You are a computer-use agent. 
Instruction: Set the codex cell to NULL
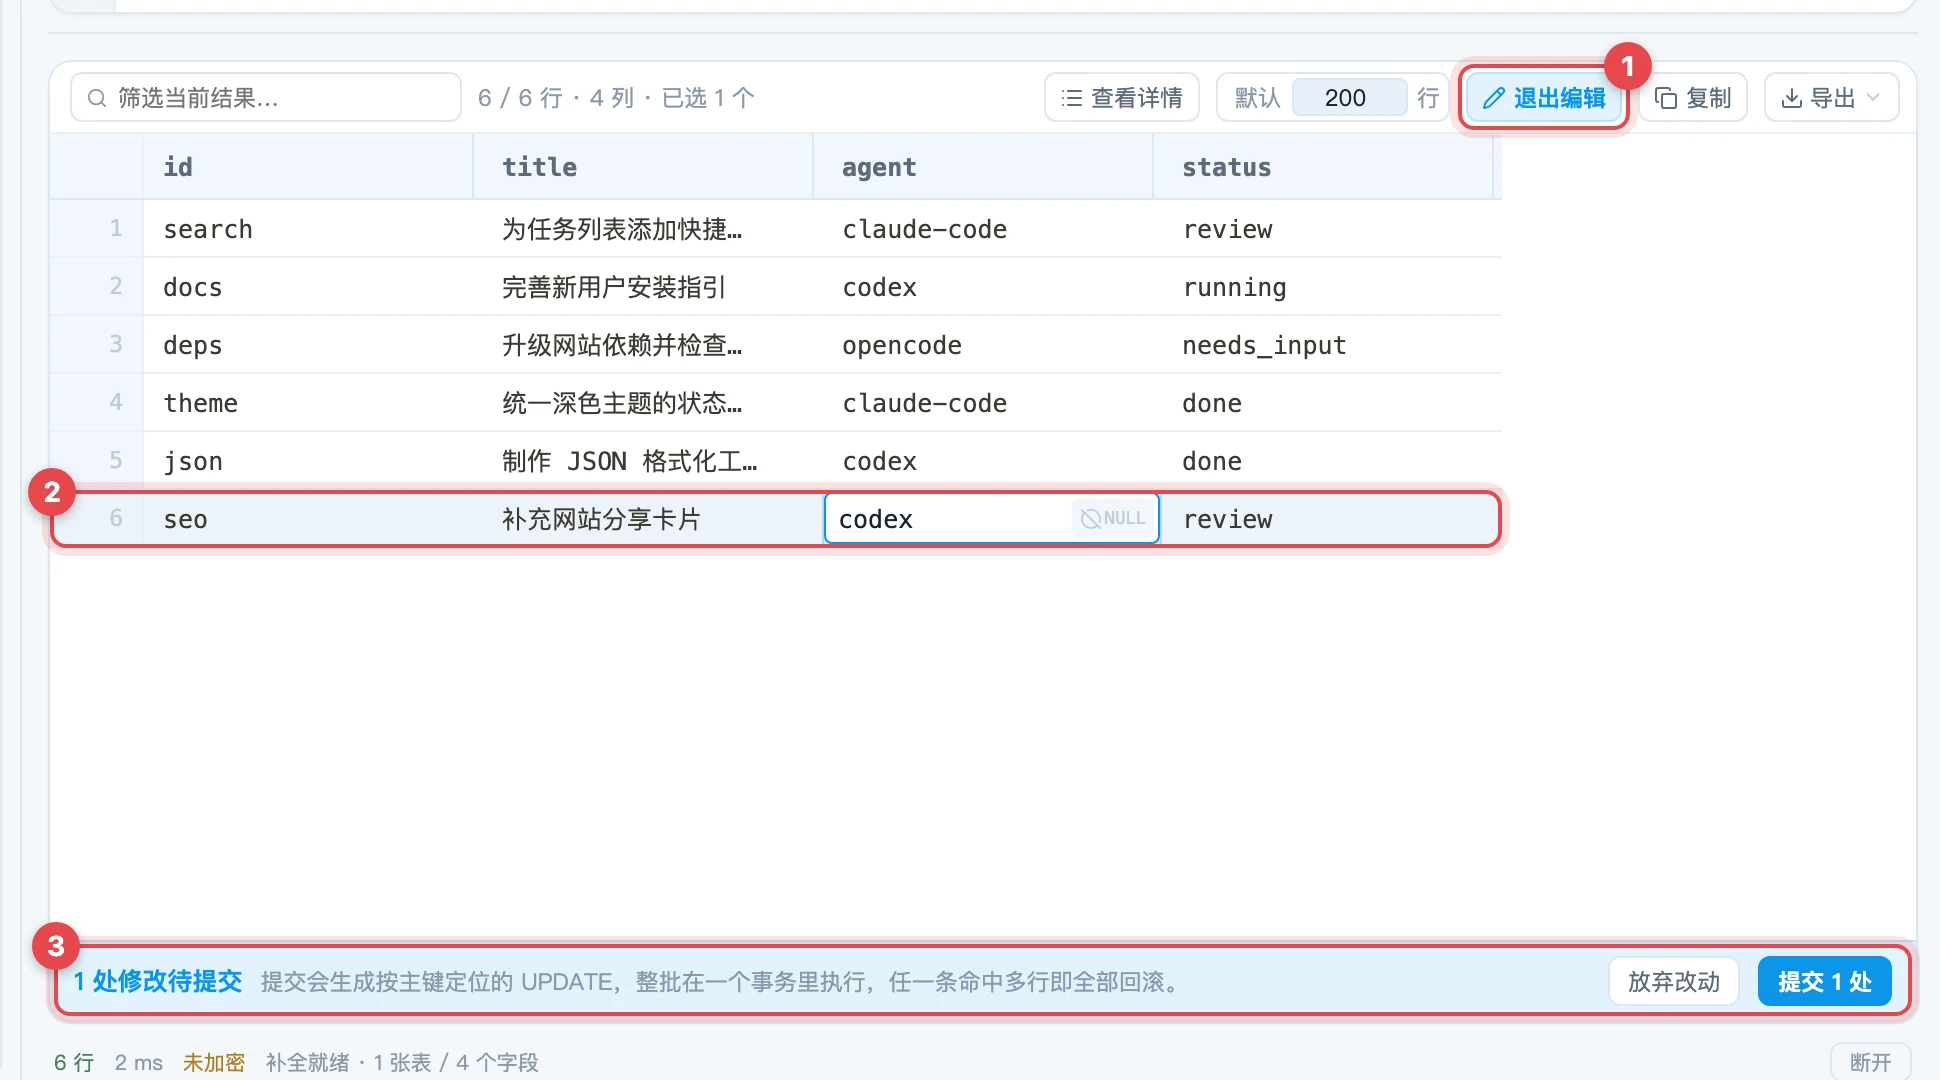pyautogui.click(x=1114, y=518)
